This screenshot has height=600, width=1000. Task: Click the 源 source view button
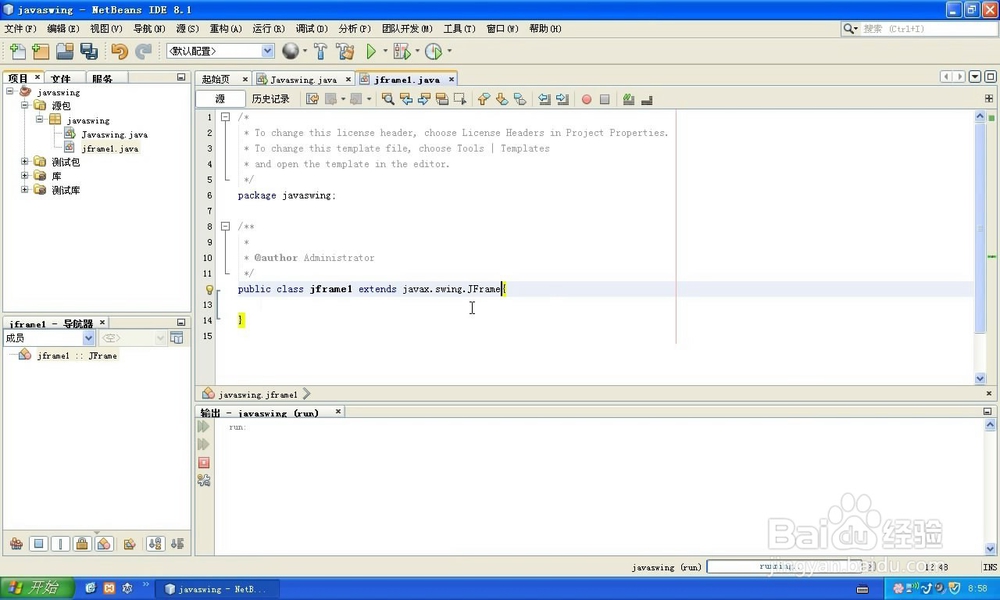click(220, 99)
